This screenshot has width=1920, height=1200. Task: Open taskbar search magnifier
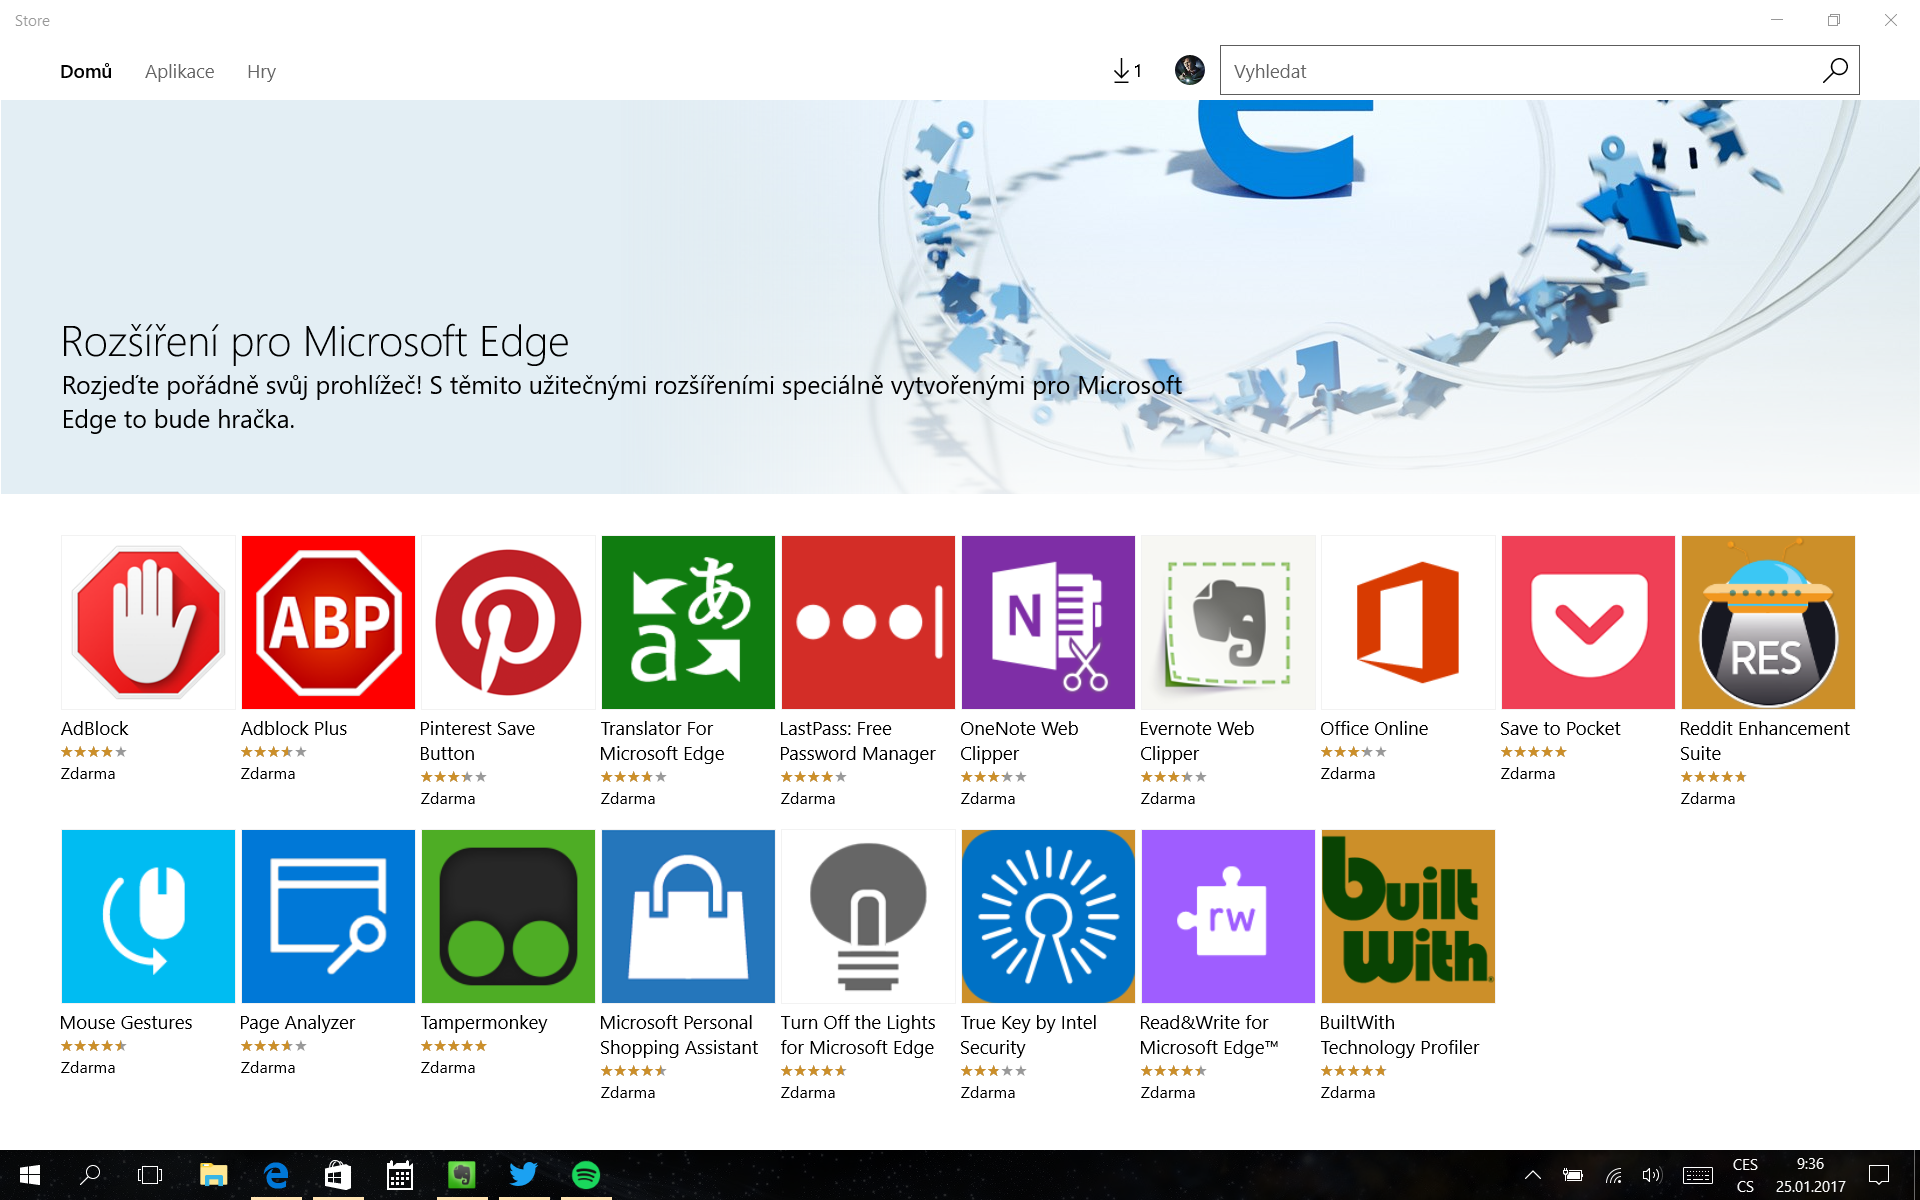[90, 1175]
